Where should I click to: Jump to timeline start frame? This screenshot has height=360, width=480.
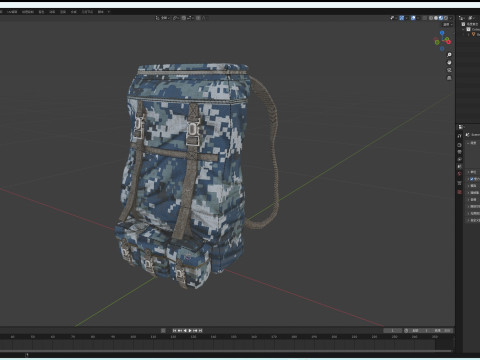174,330
